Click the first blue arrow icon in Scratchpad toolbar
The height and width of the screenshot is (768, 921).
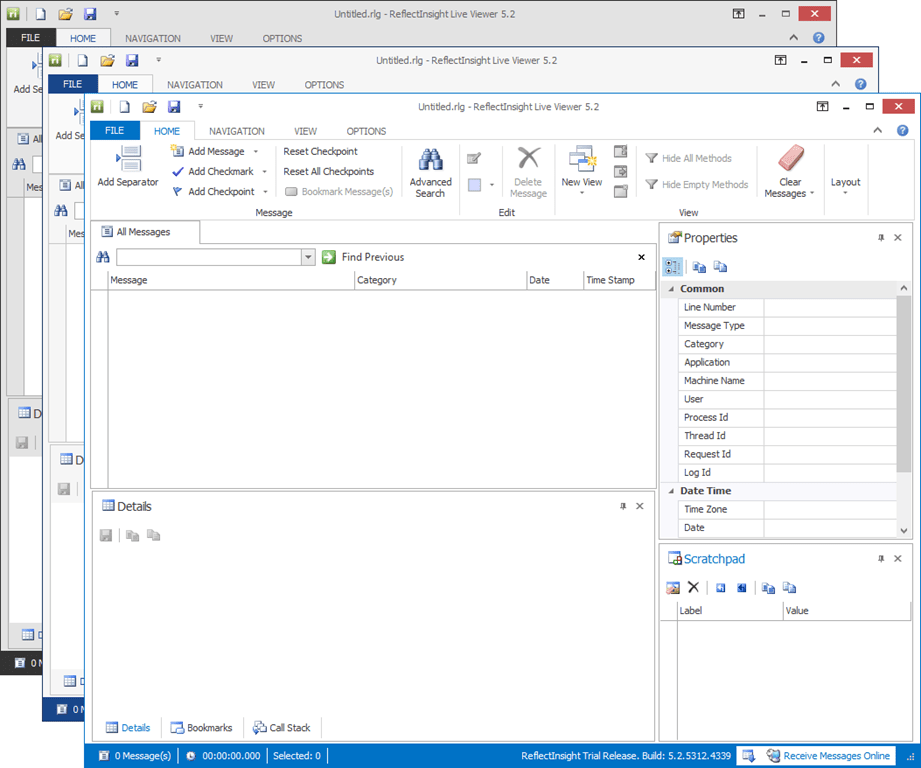click(721, 588)
